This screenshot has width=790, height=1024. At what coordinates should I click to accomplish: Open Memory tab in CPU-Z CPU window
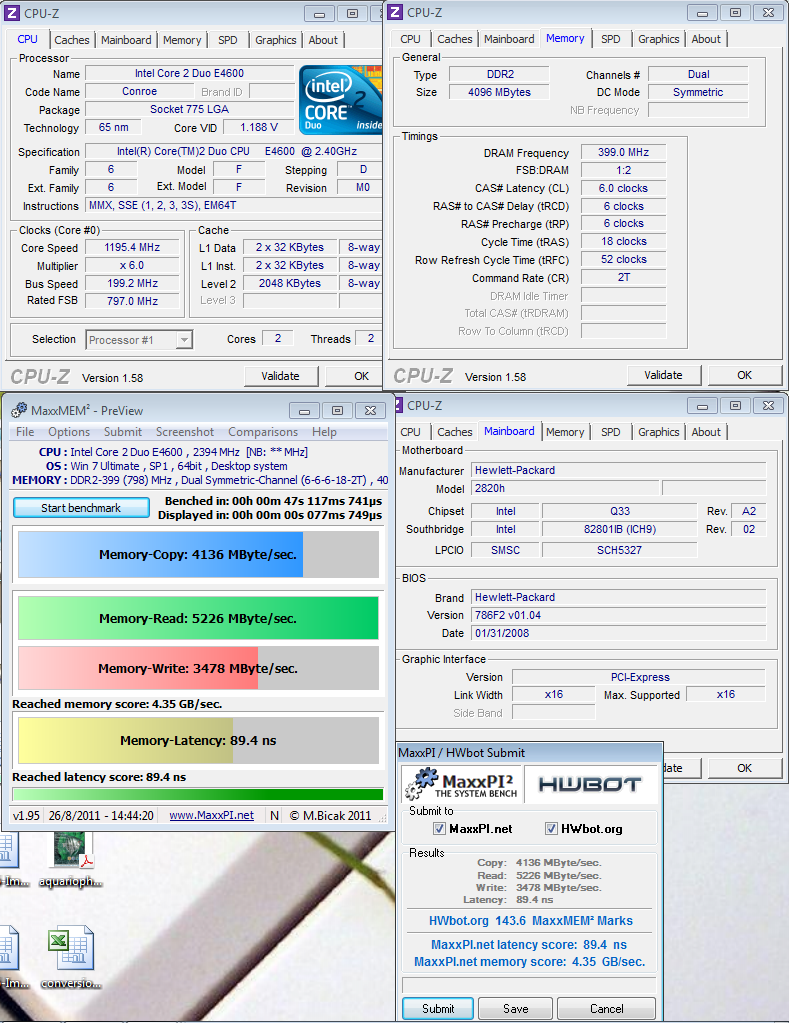click(x=182, y=40)
